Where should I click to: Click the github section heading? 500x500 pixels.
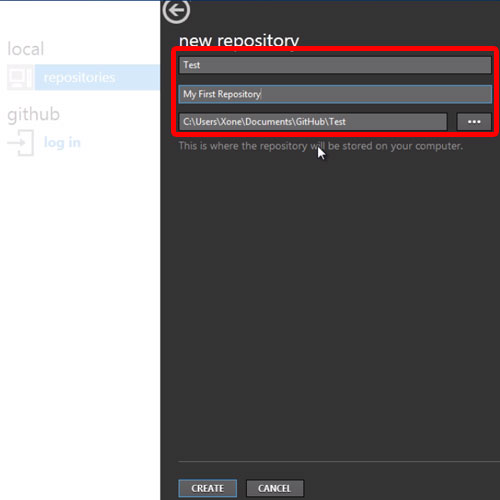pyautogui.click(x=33, y=114)
